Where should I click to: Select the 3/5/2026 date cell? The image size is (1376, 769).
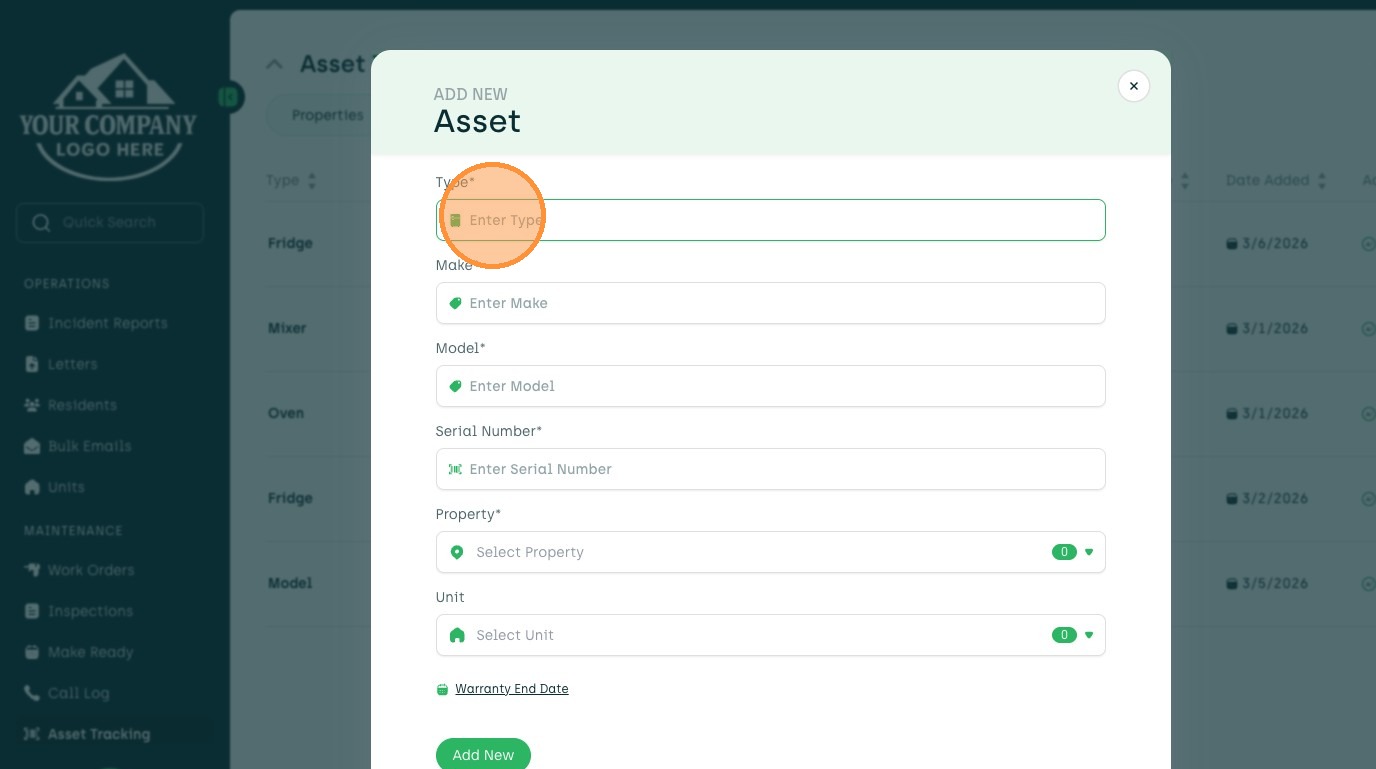pos(1267,584)
